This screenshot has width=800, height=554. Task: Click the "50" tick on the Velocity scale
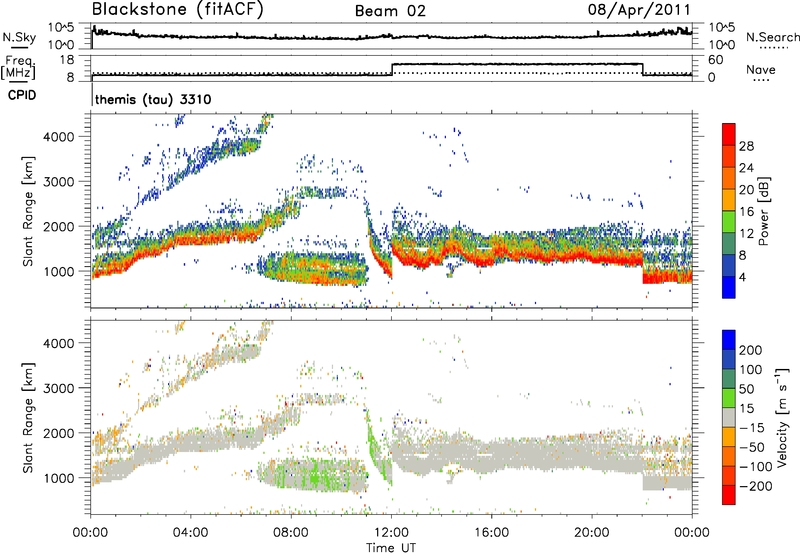[x=746, y=389]
